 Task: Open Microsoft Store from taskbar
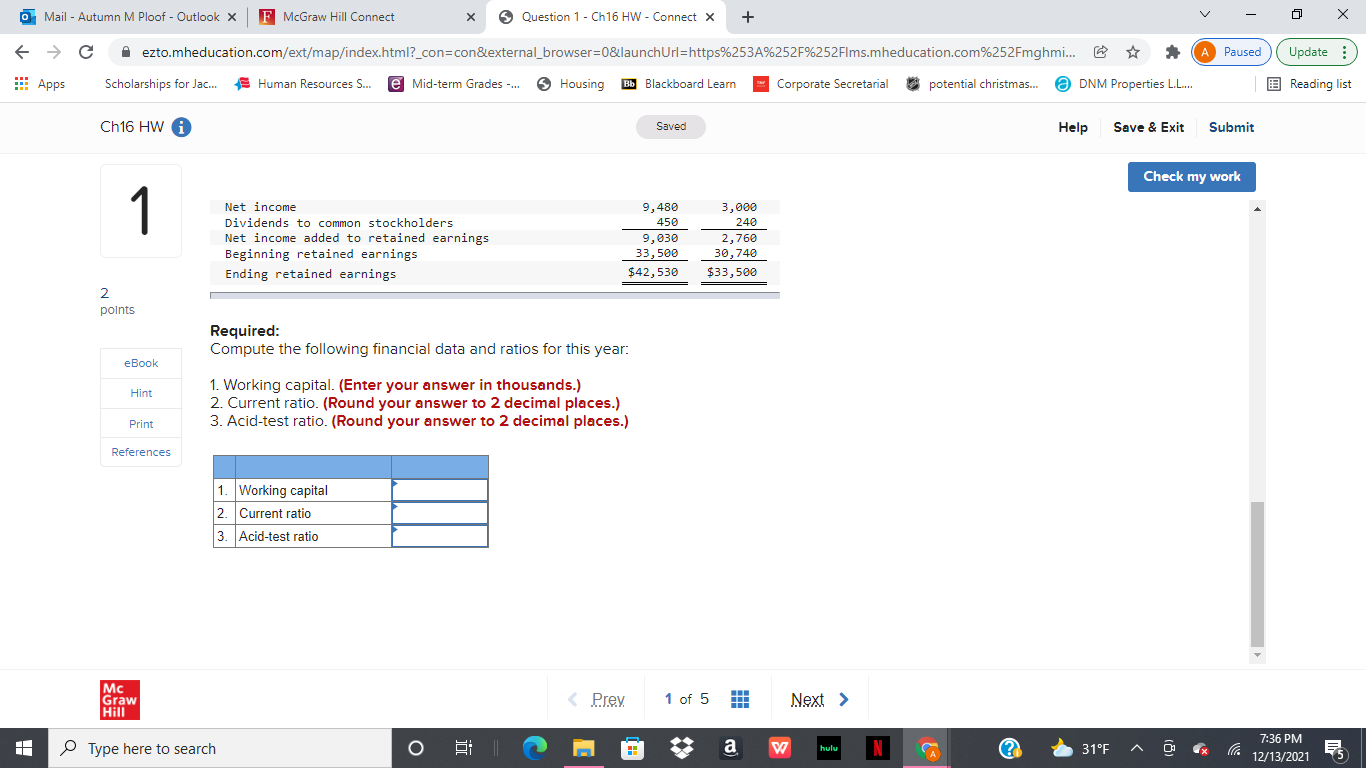pos(632,748)
